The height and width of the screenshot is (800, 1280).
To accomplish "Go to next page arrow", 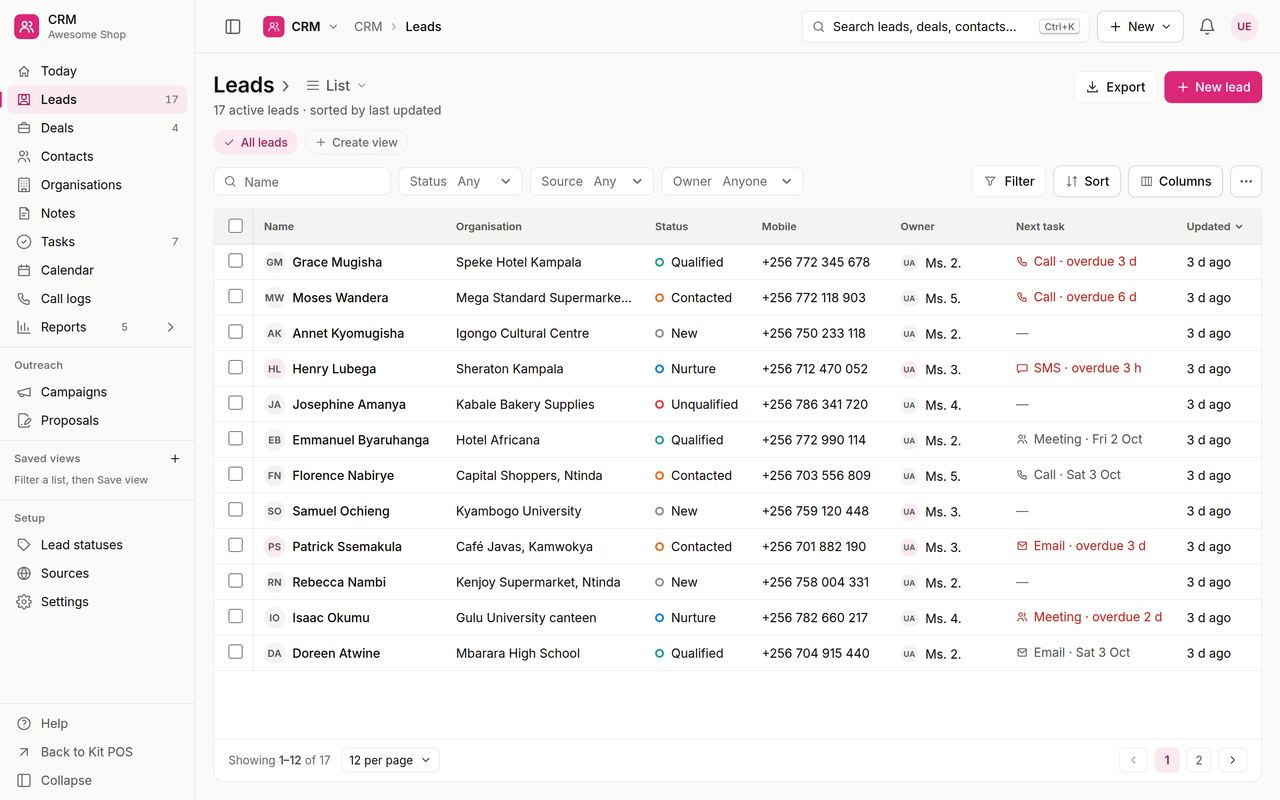I will pos(1232,760).
